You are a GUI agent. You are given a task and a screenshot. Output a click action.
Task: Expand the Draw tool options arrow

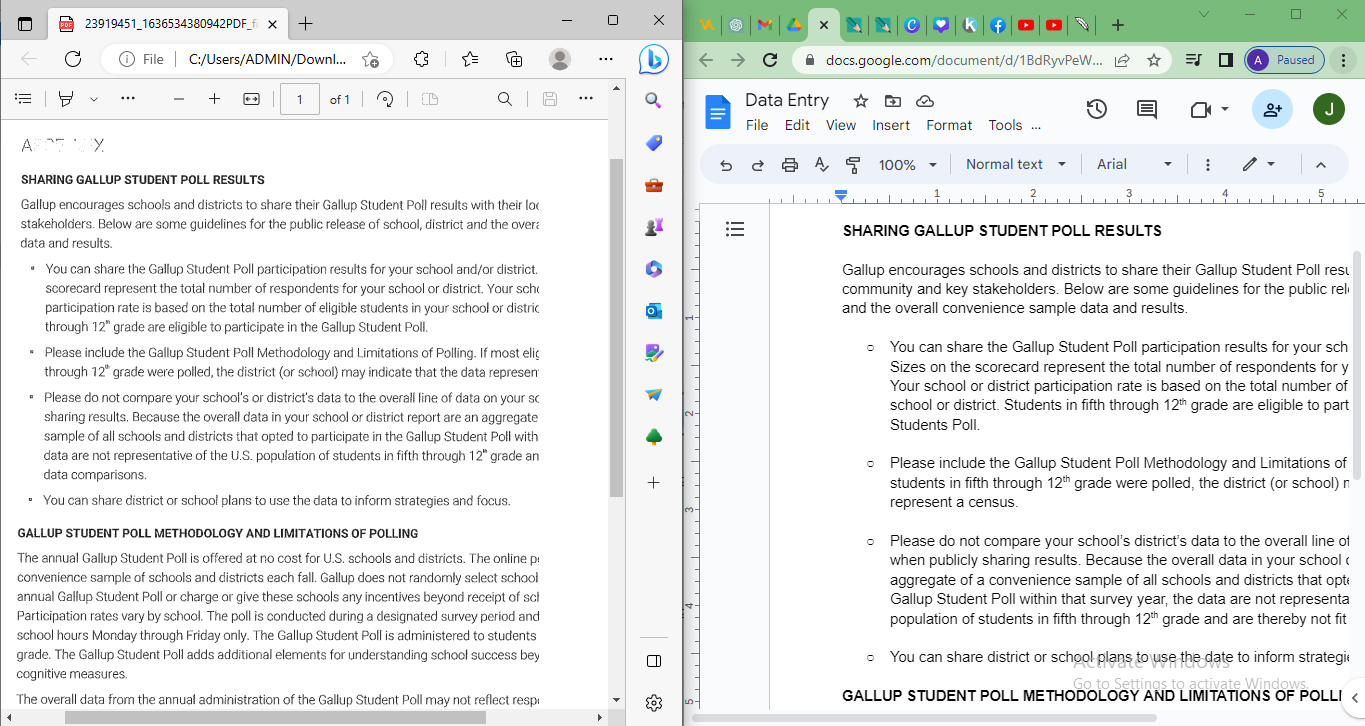94,99
